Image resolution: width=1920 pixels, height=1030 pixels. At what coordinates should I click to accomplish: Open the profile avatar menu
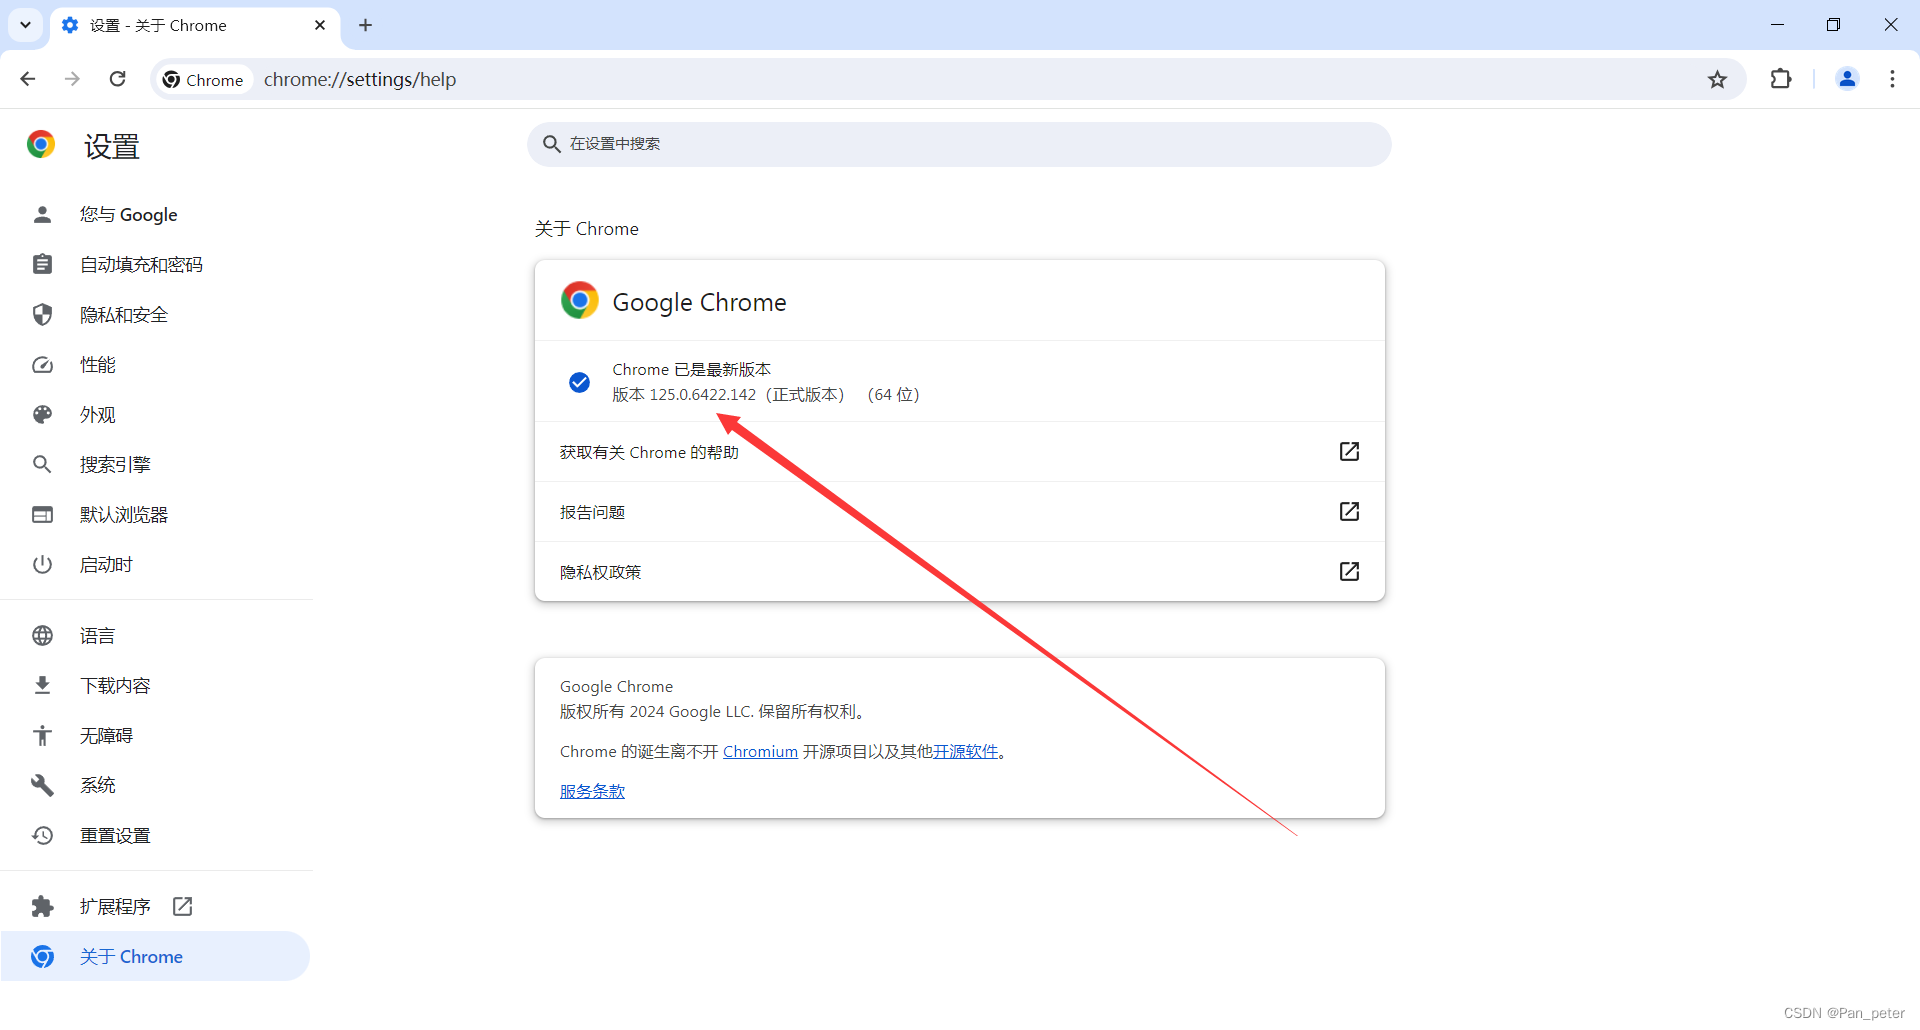(1847, 79)
